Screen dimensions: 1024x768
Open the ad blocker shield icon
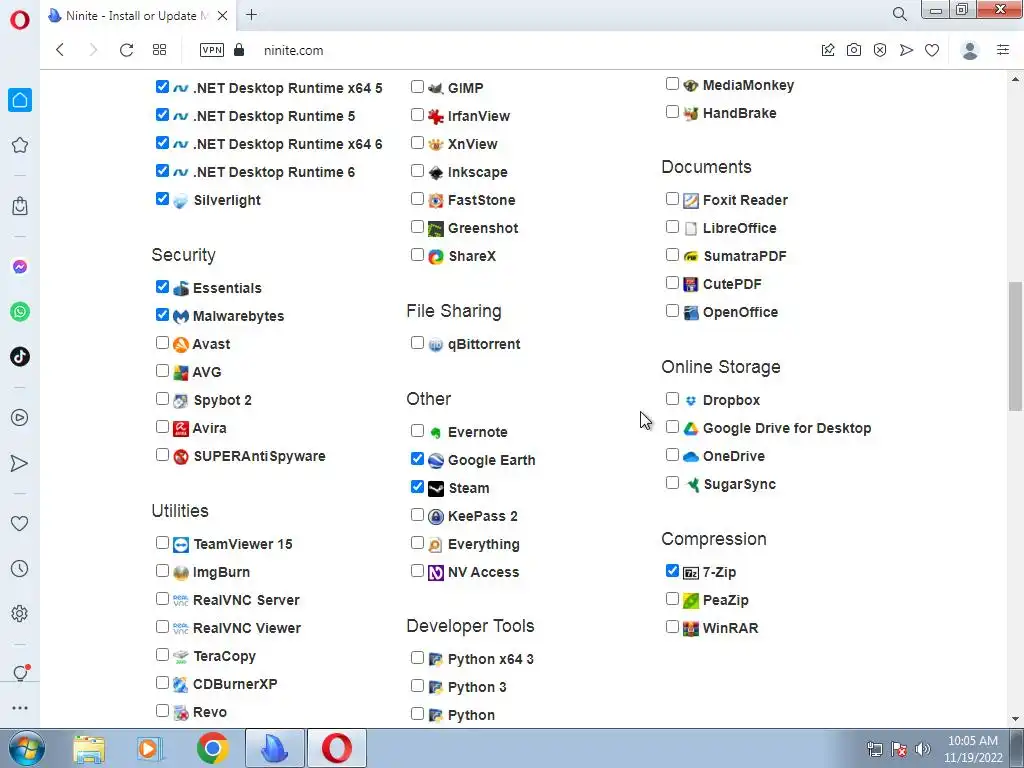(880, 50)
